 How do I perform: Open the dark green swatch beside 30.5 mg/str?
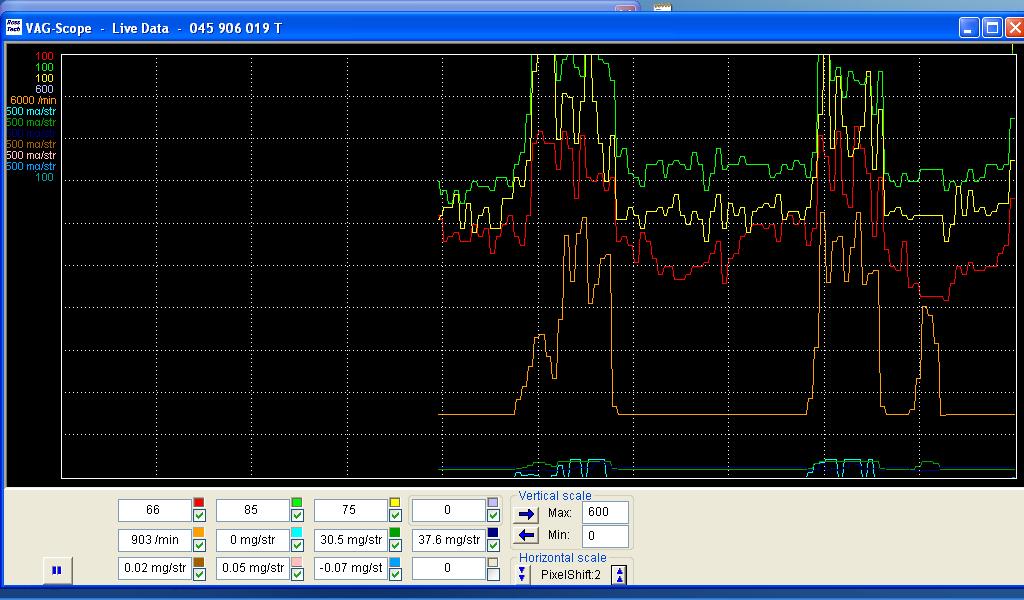coord(394,532)
